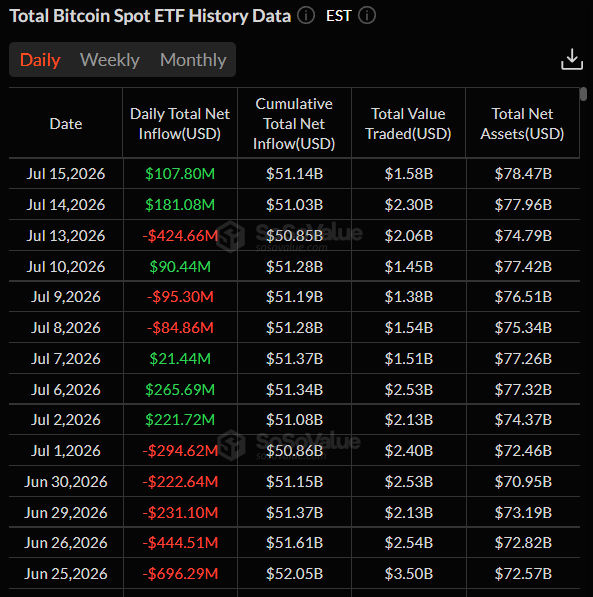This screenshot has width=593, height=597.
Task: Select the Jul 15,2026 date cell
Action: click(66, 174)
